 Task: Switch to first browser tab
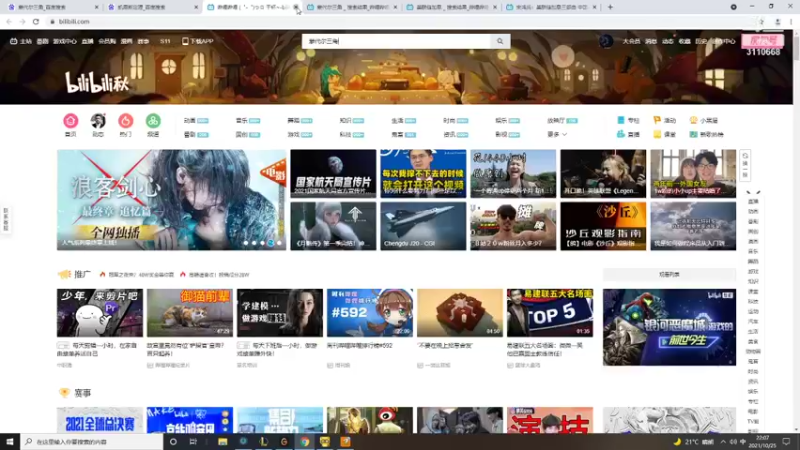pyautogui.click(x=51, y=7)
